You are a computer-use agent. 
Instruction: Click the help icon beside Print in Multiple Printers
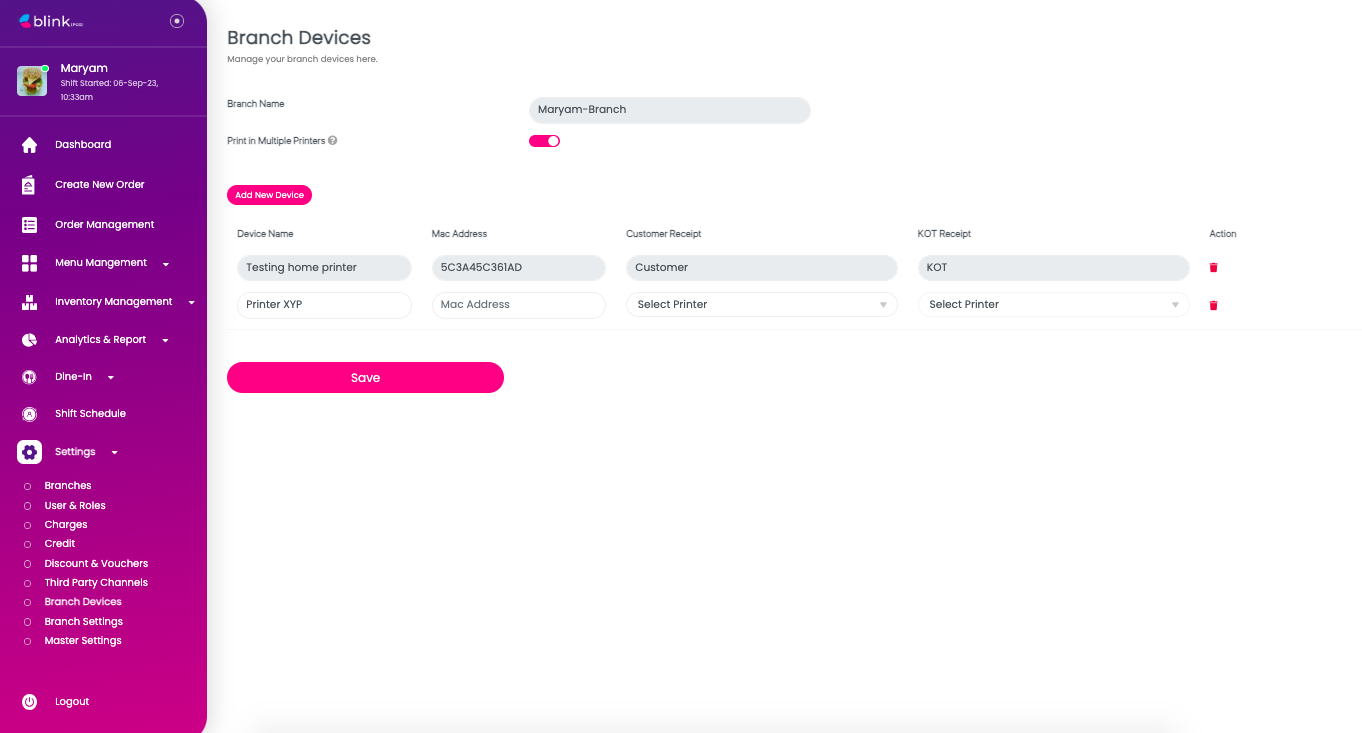click(x=333, y=141)
